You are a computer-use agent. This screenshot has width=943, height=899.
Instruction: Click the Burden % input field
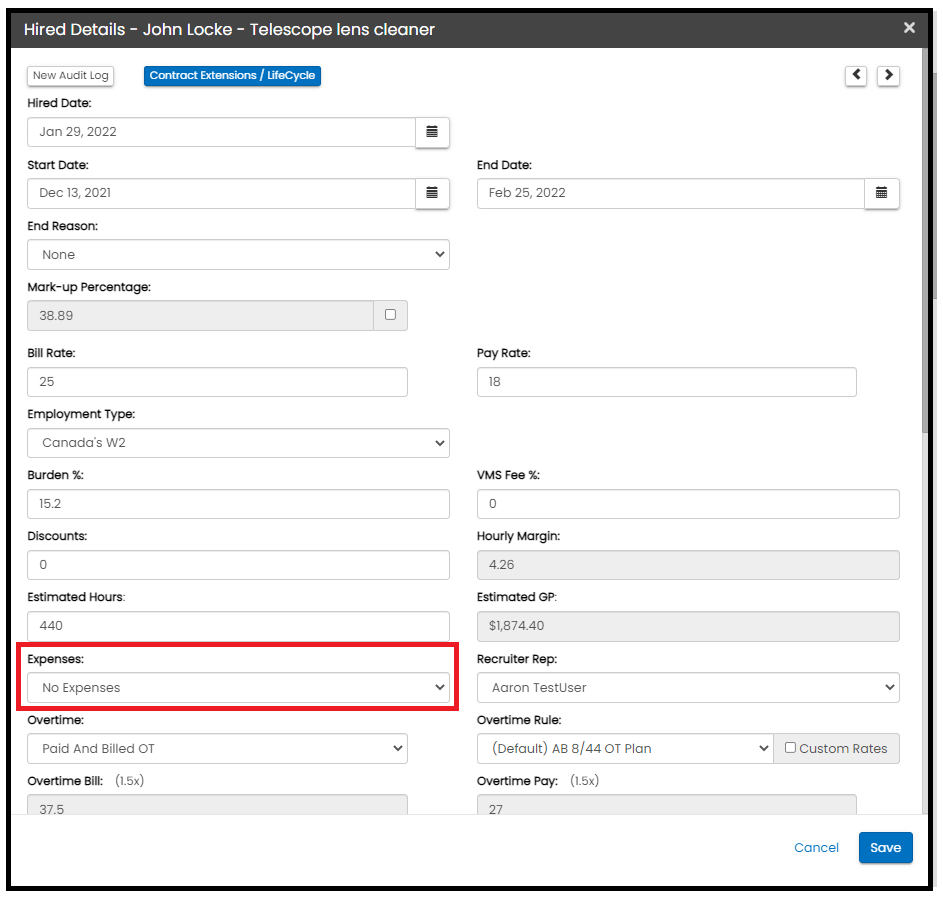[x=238, y=504]
